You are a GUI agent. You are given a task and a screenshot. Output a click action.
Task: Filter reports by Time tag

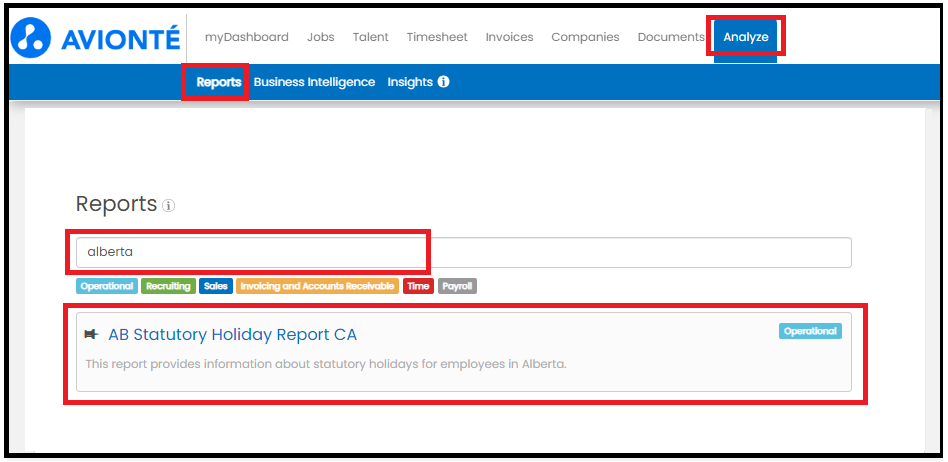coord(418,286)
